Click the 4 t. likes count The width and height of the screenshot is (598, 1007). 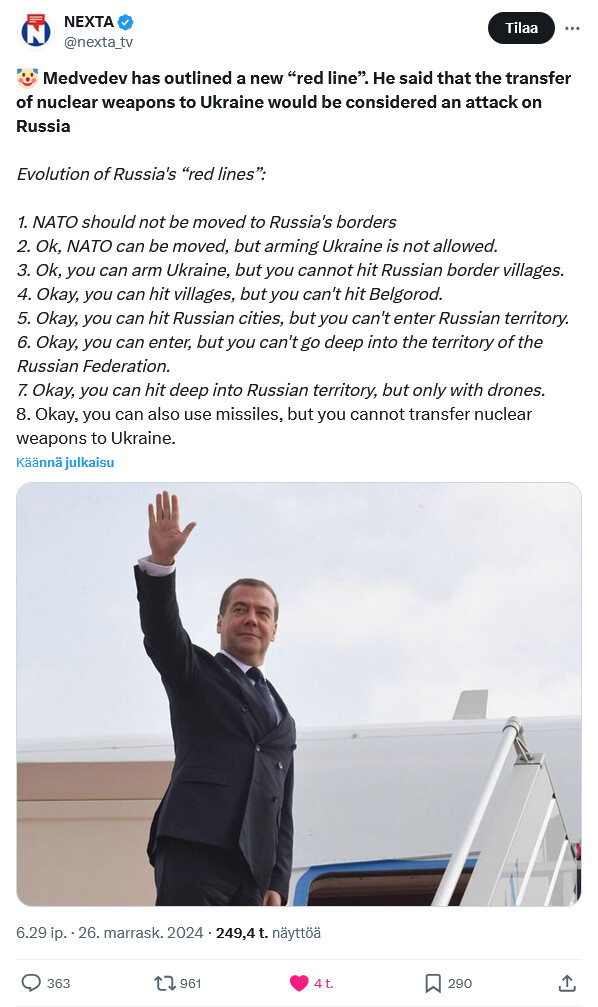324,983
